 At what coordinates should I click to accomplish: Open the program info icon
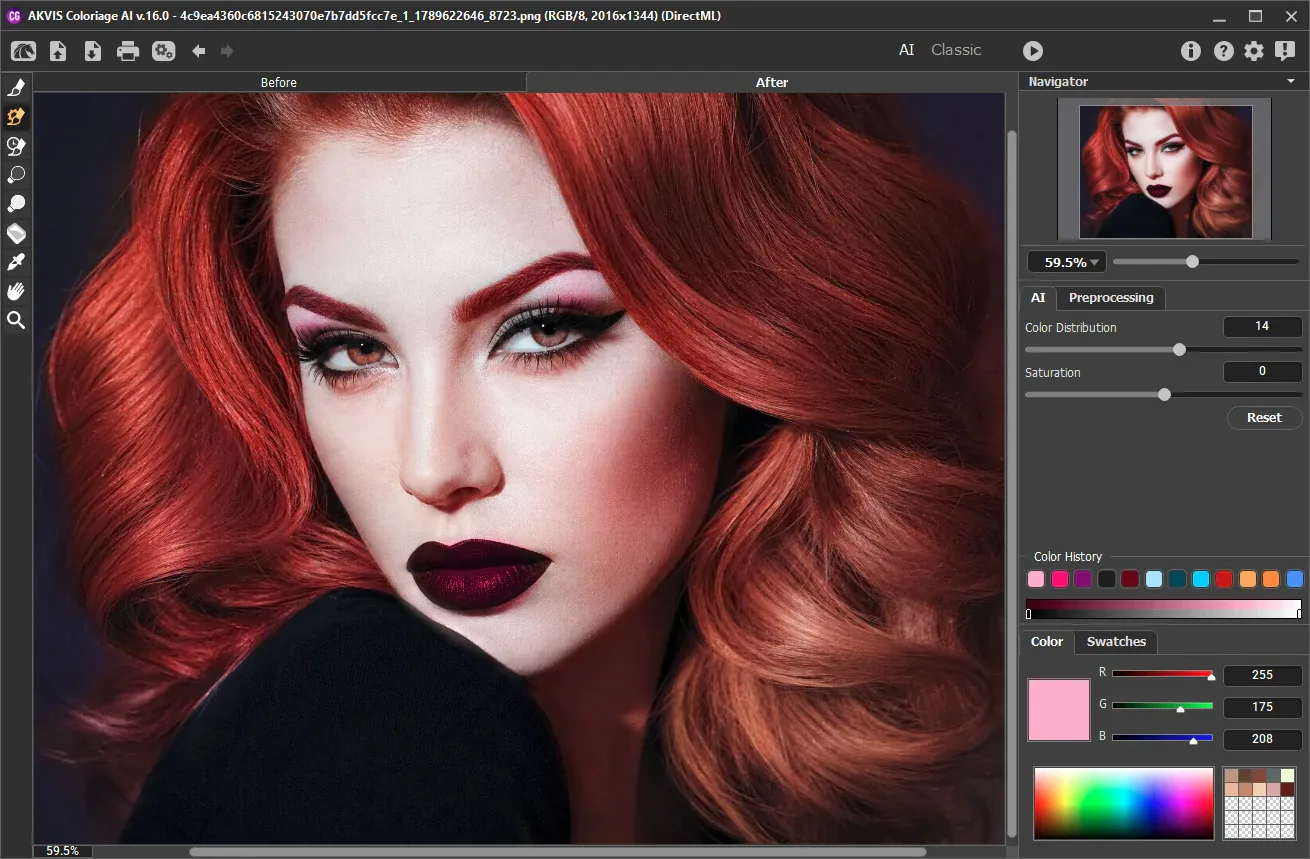tap(1191, 51)
